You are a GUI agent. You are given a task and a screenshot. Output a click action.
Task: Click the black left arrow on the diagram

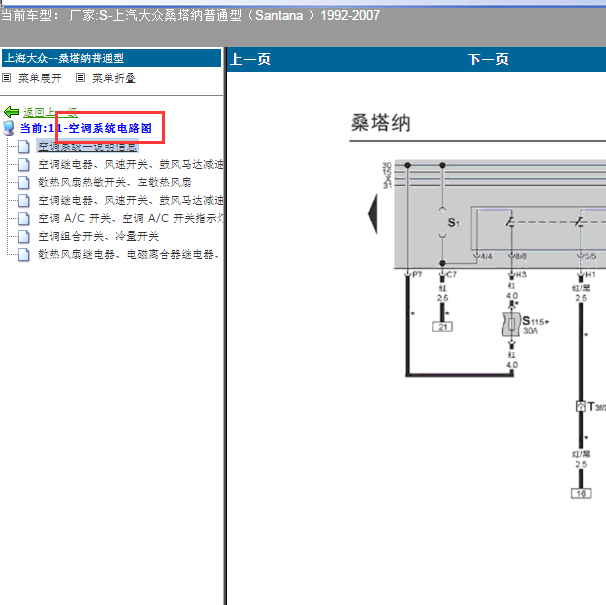click(373, 214)
